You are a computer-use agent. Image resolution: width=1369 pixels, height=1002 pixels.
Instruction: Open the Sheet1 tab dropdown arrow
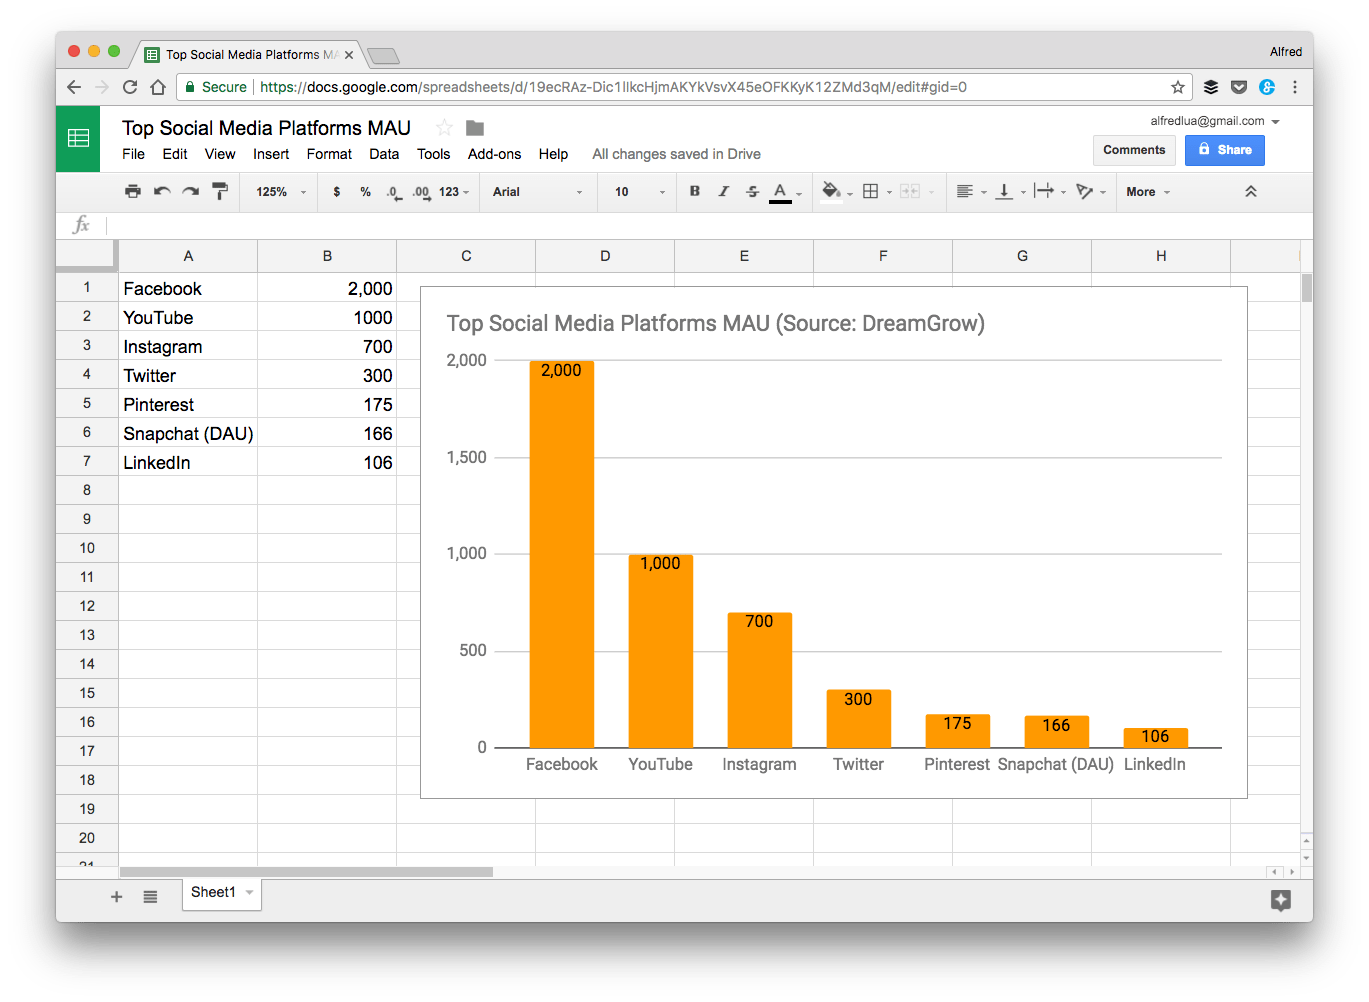(249, 892)
